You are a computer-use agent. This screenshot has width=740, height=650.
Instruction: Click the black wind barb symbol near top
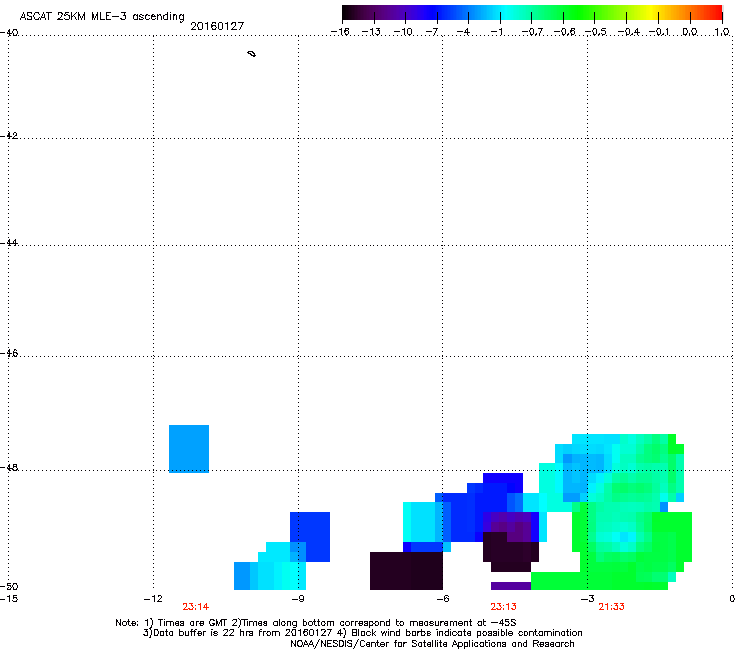click(252, 54)
